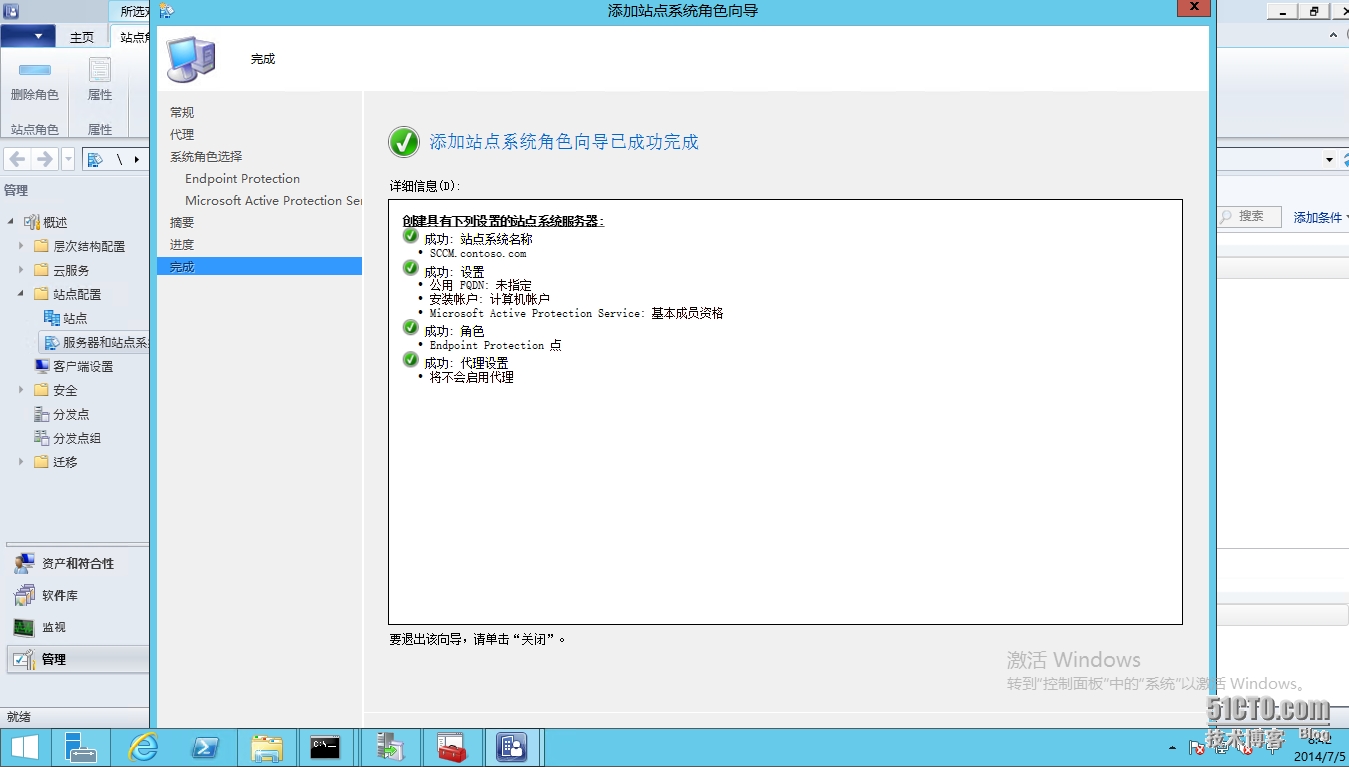Click the 搜索 field in console

click(1250, 216)
